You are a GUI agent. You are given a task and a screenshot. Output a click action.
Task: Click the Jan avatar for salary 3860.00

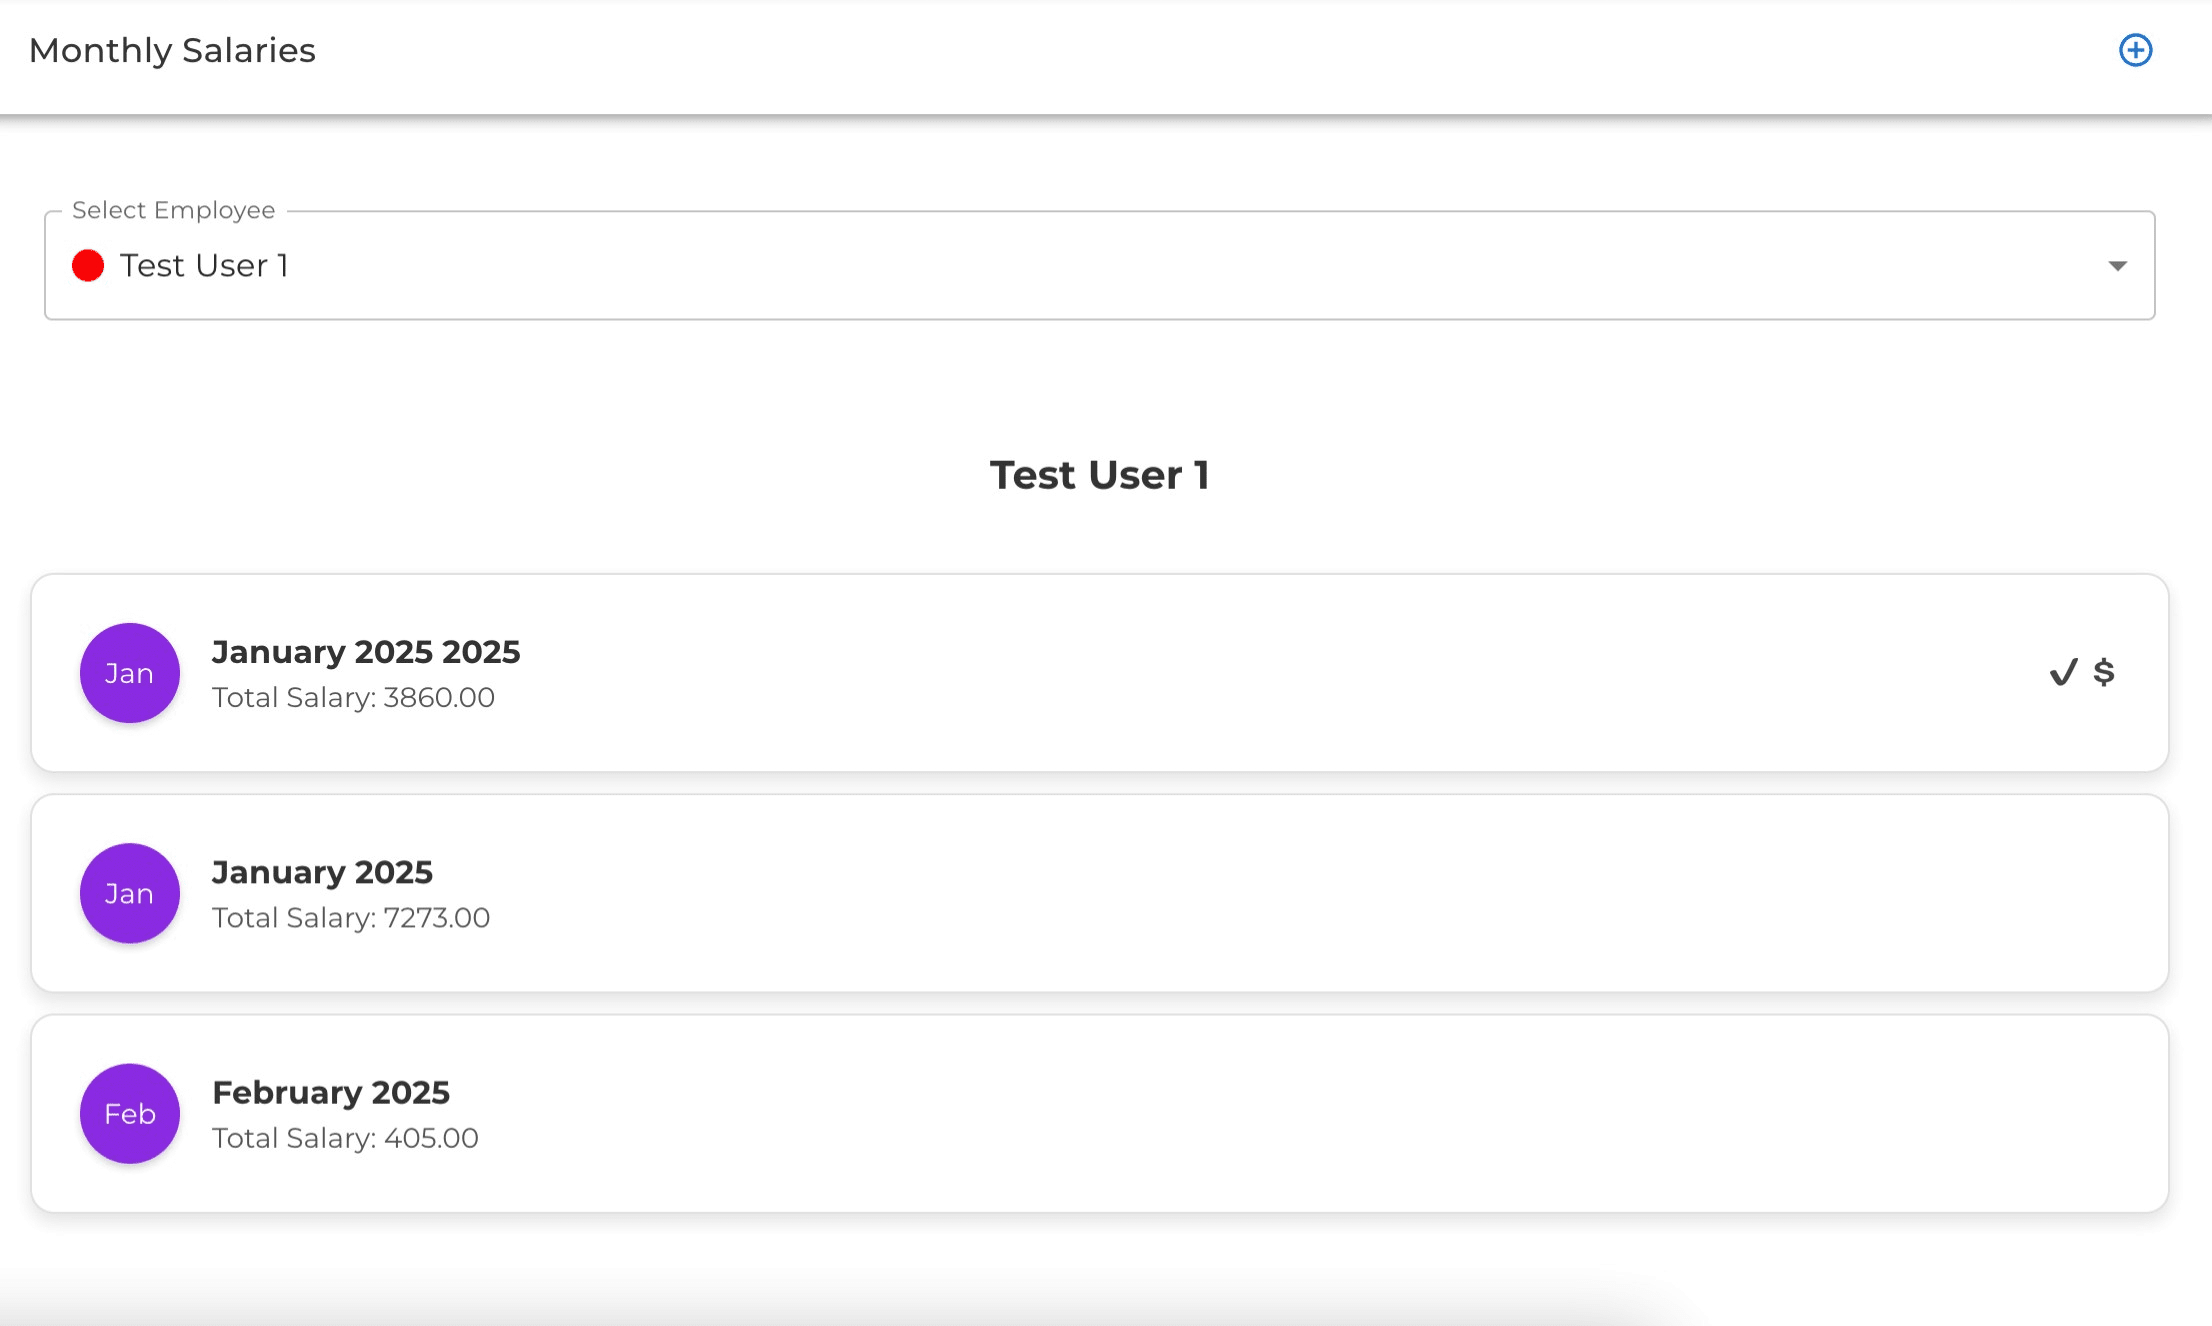pyautogui.click(x=130, y=673)
